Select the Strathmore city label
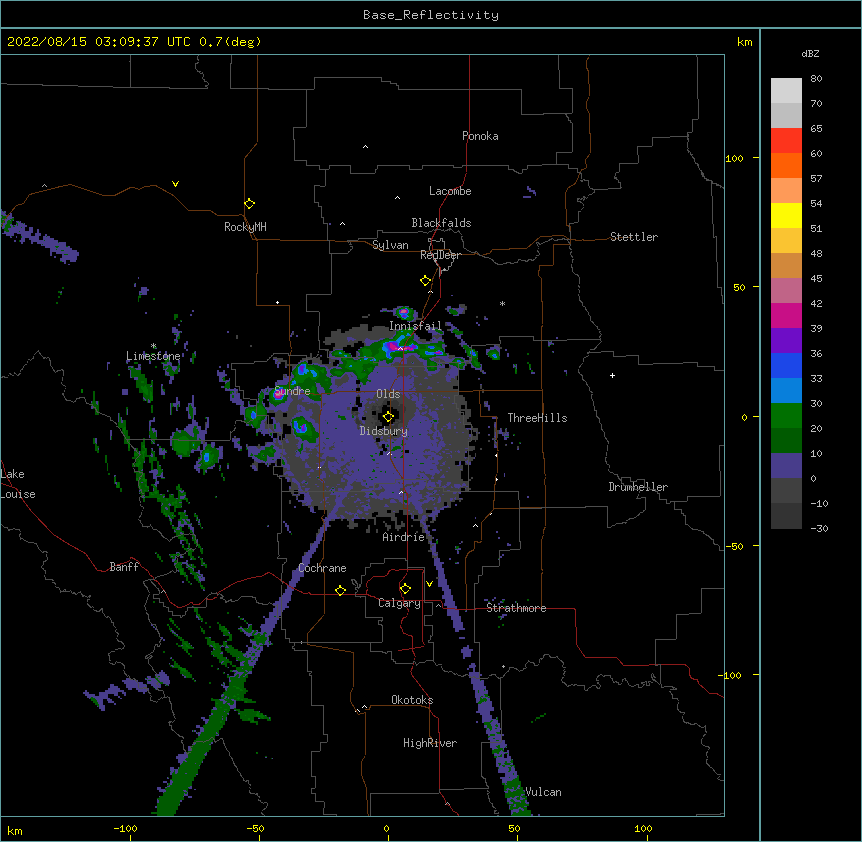 coord(516,608)
